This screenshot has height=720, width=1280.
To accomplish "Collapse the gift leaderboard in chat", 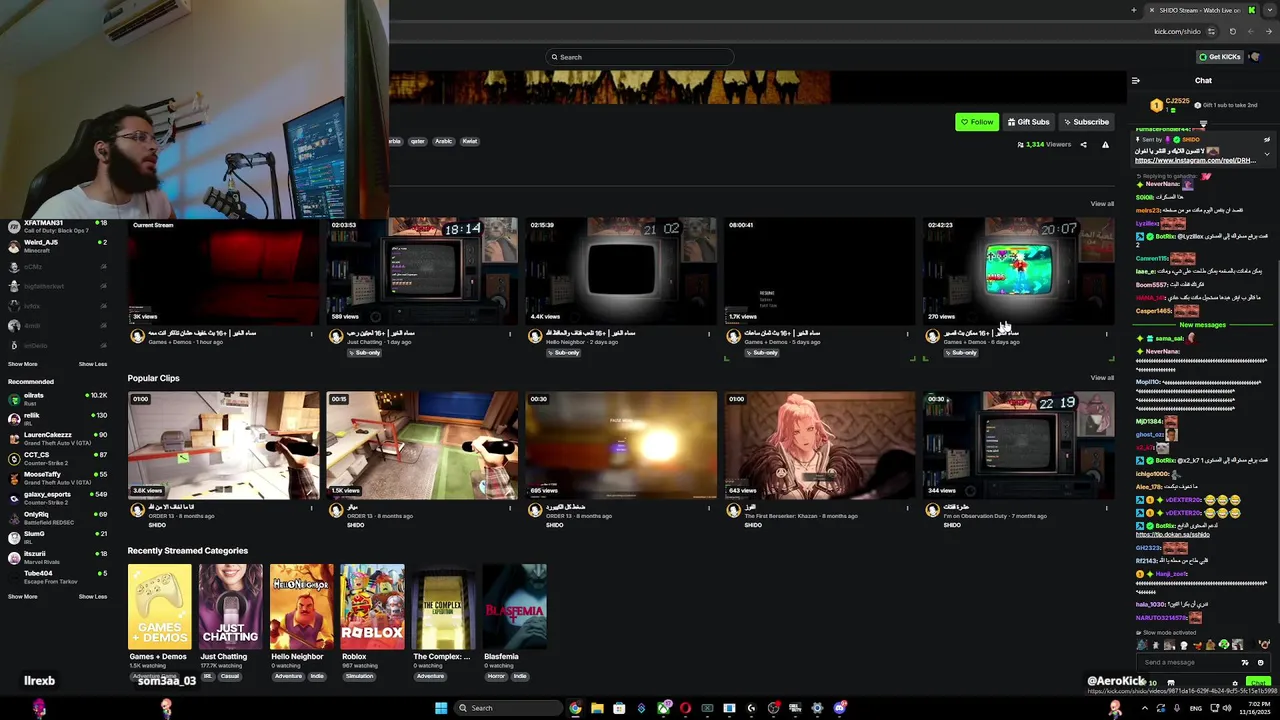I will point(1203,125).
